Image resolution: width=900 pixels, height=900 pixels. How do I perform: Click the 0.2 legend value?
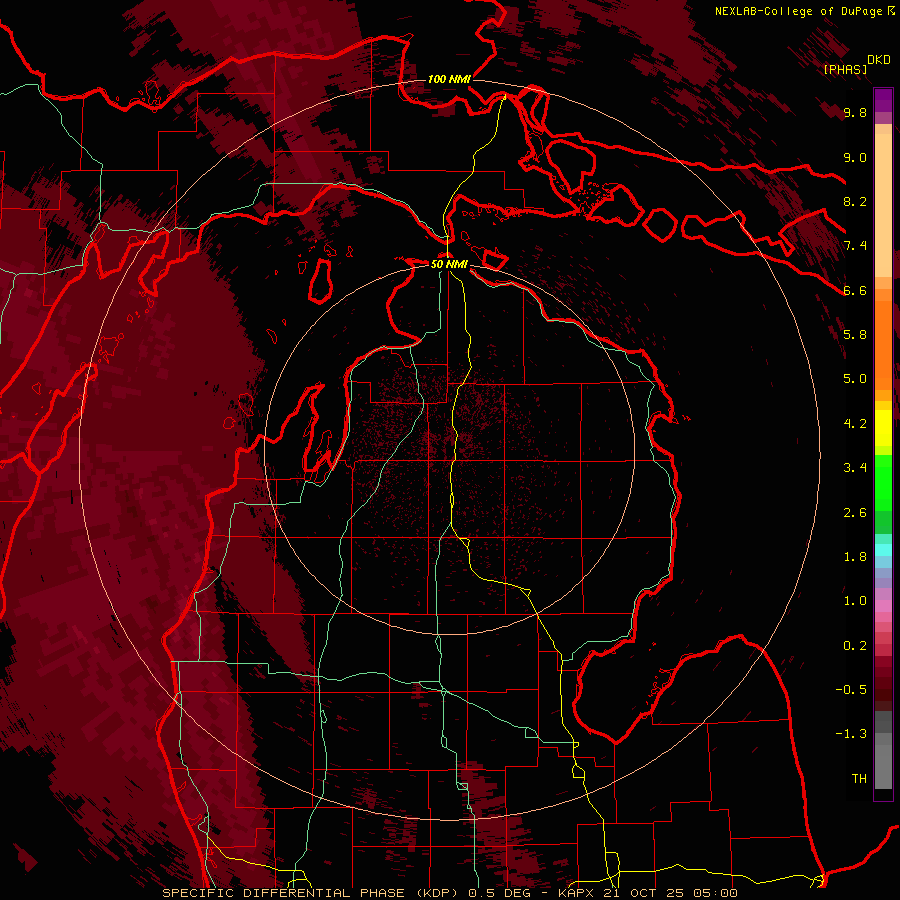[x=855, y=646]
